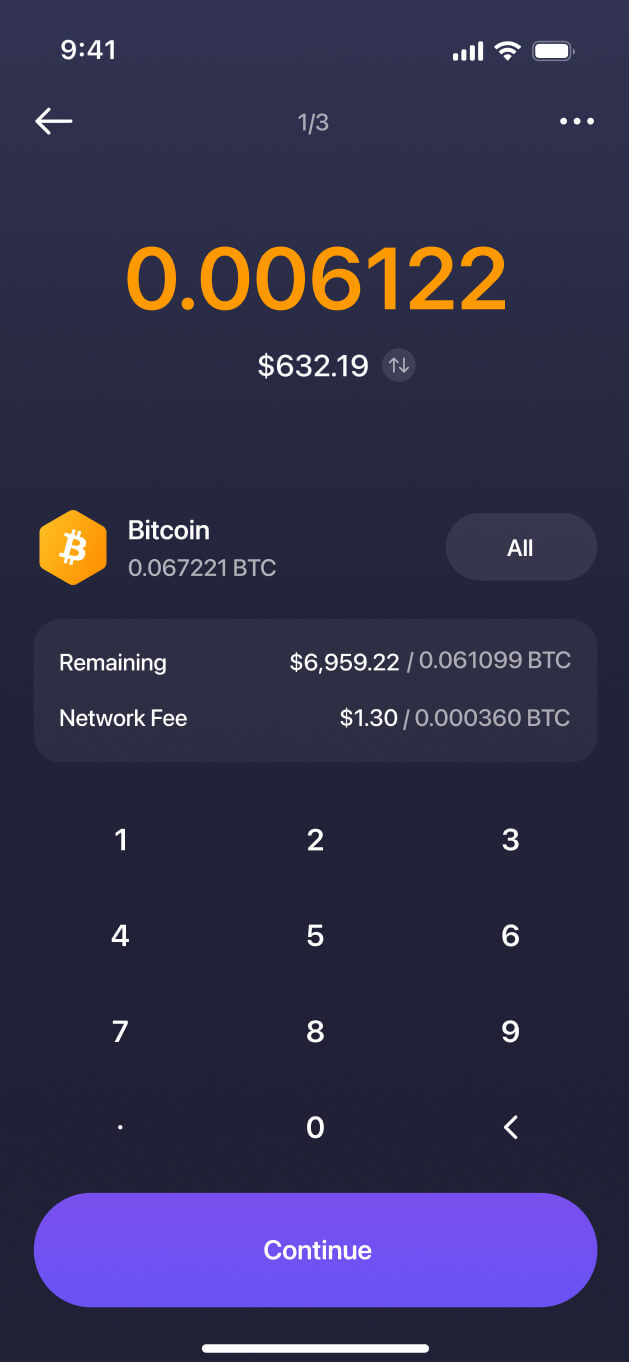Screen dimensions: 629x1362
Task: Toggle currency swap arrows next to $632.19
Action: (399, 366)
